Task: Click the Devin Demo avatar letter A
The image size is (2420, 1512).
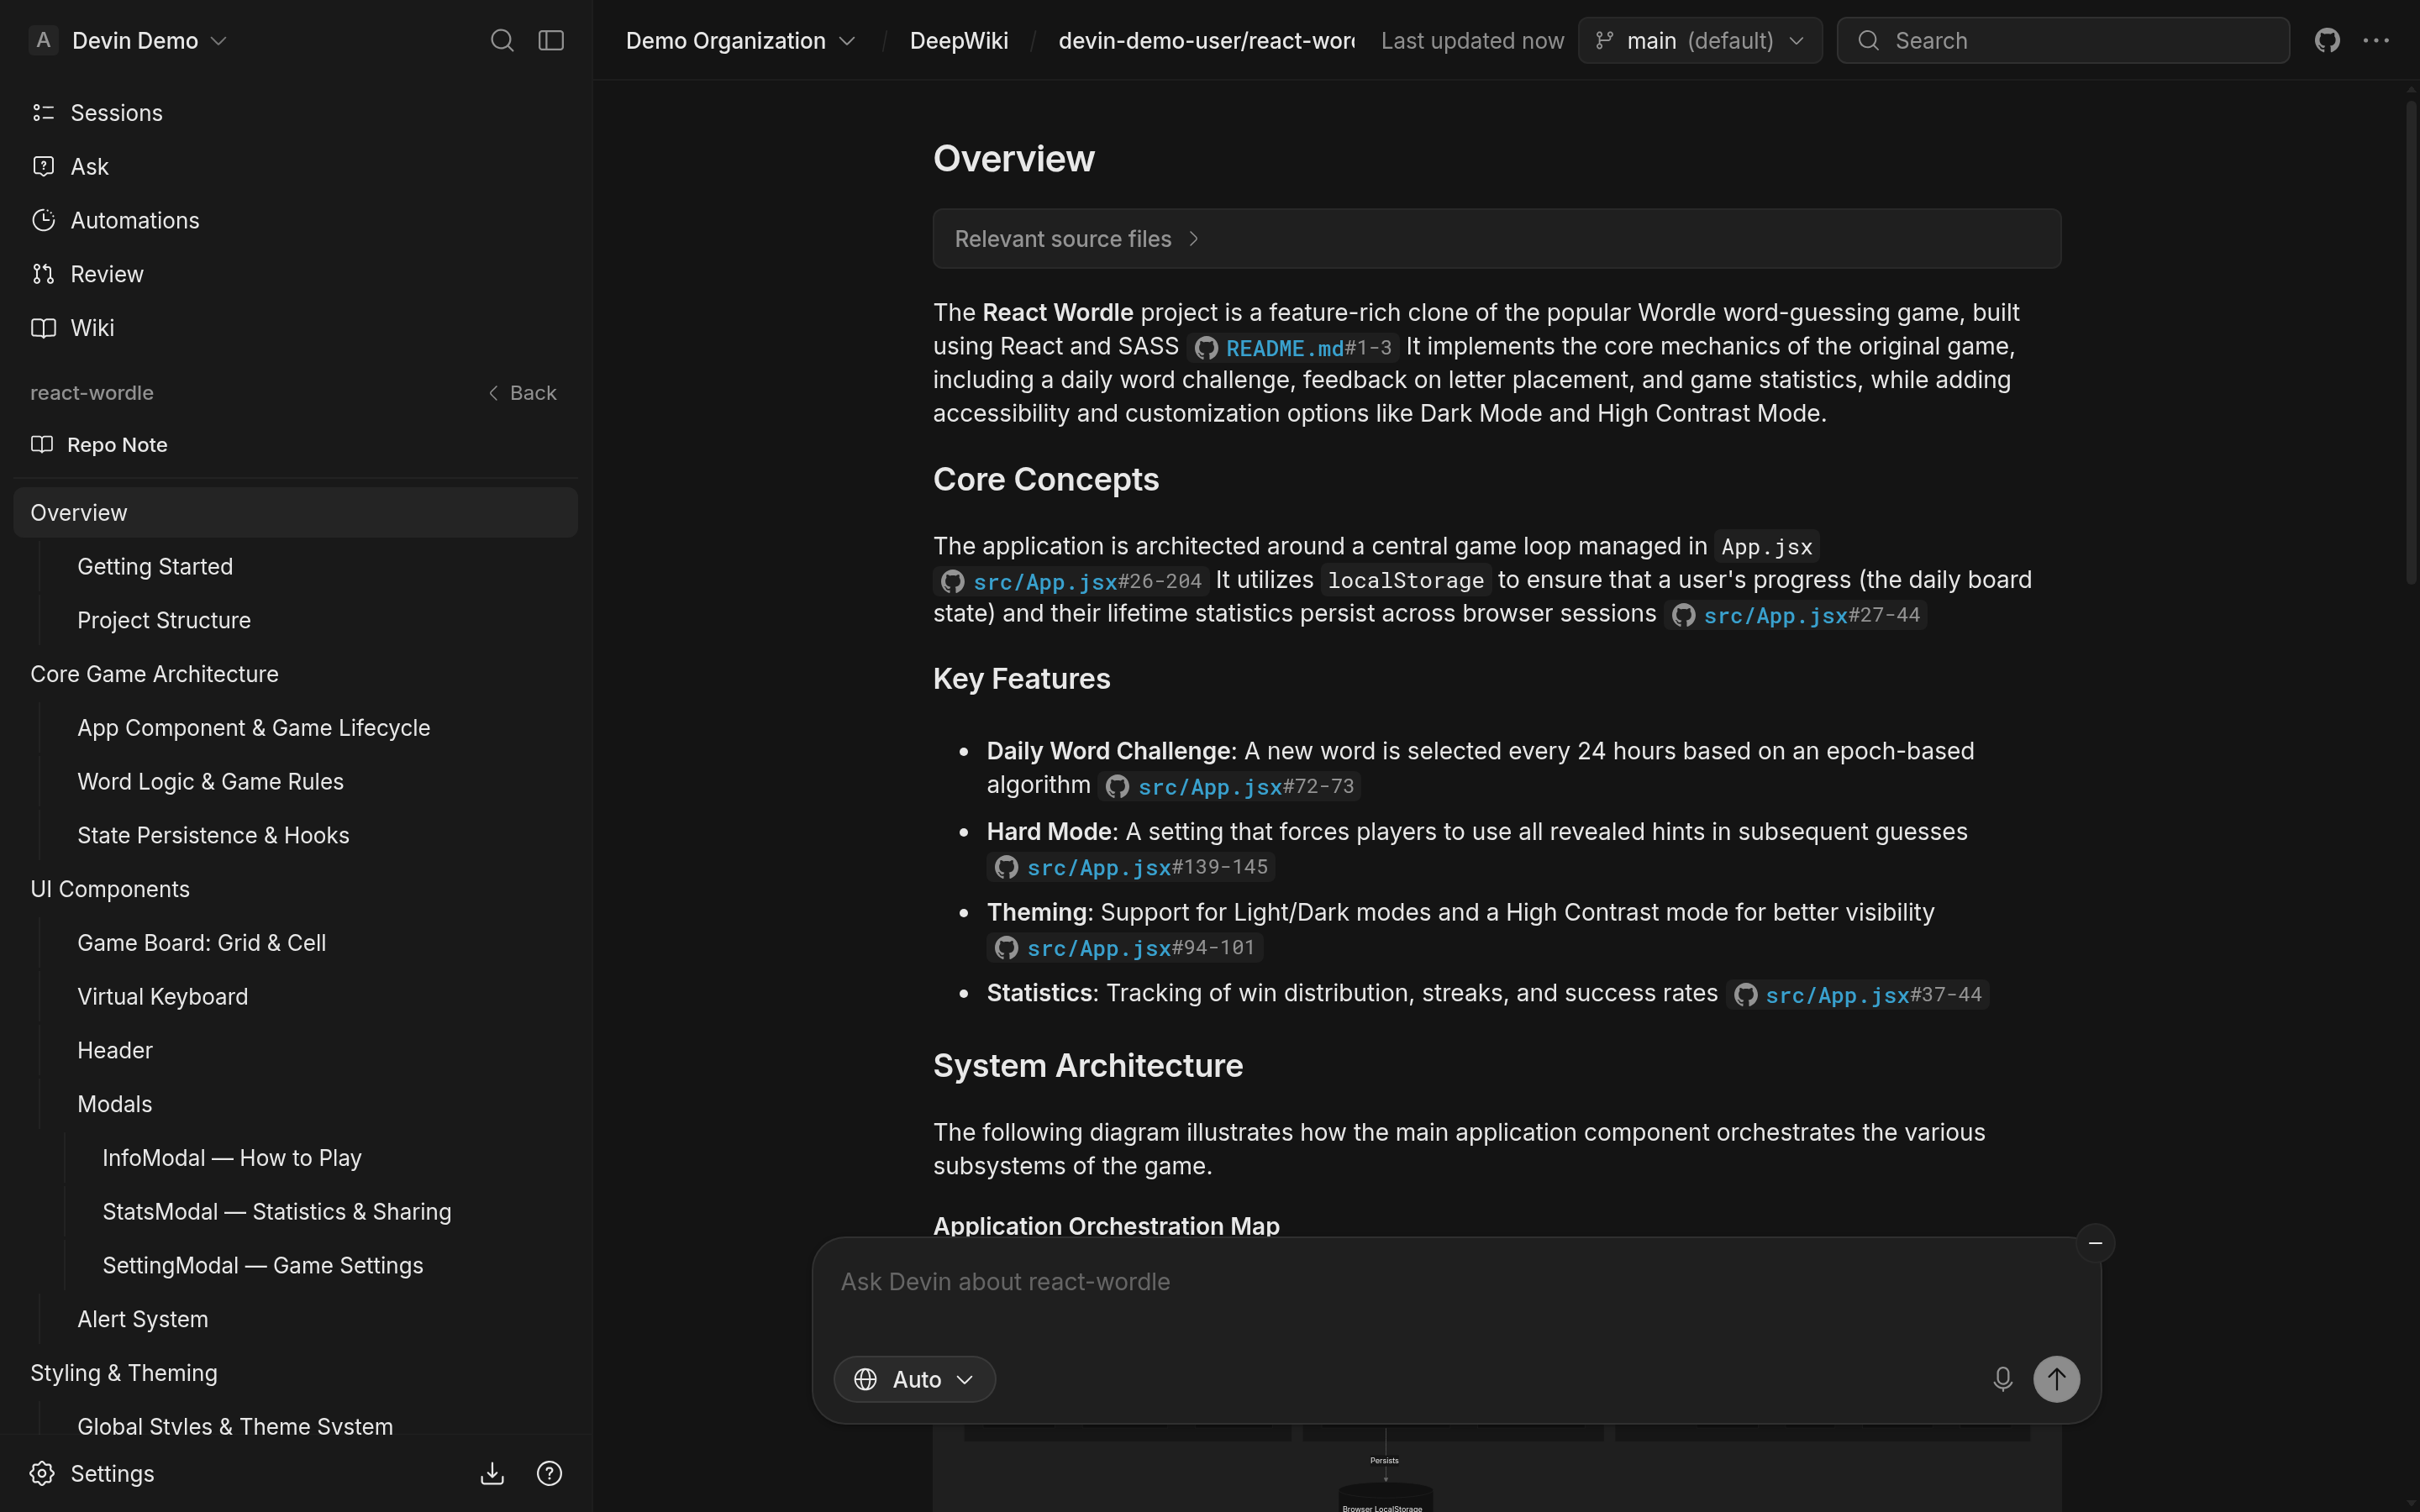Action: pos(43,40)
